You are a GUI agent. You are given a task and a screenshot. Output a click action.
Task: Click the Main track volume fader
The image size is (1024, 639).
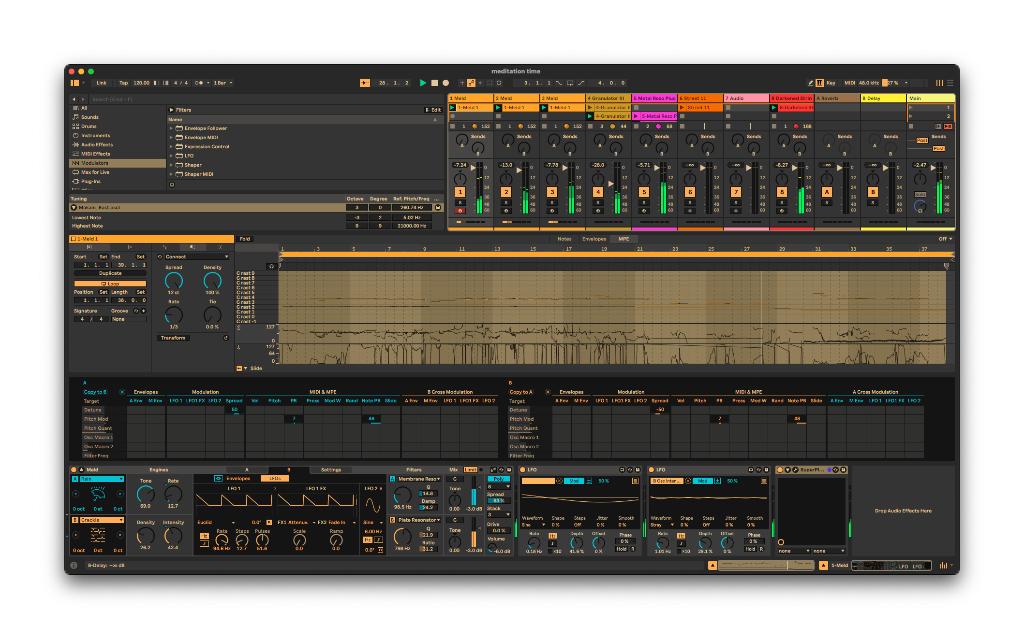coord(933,168)
